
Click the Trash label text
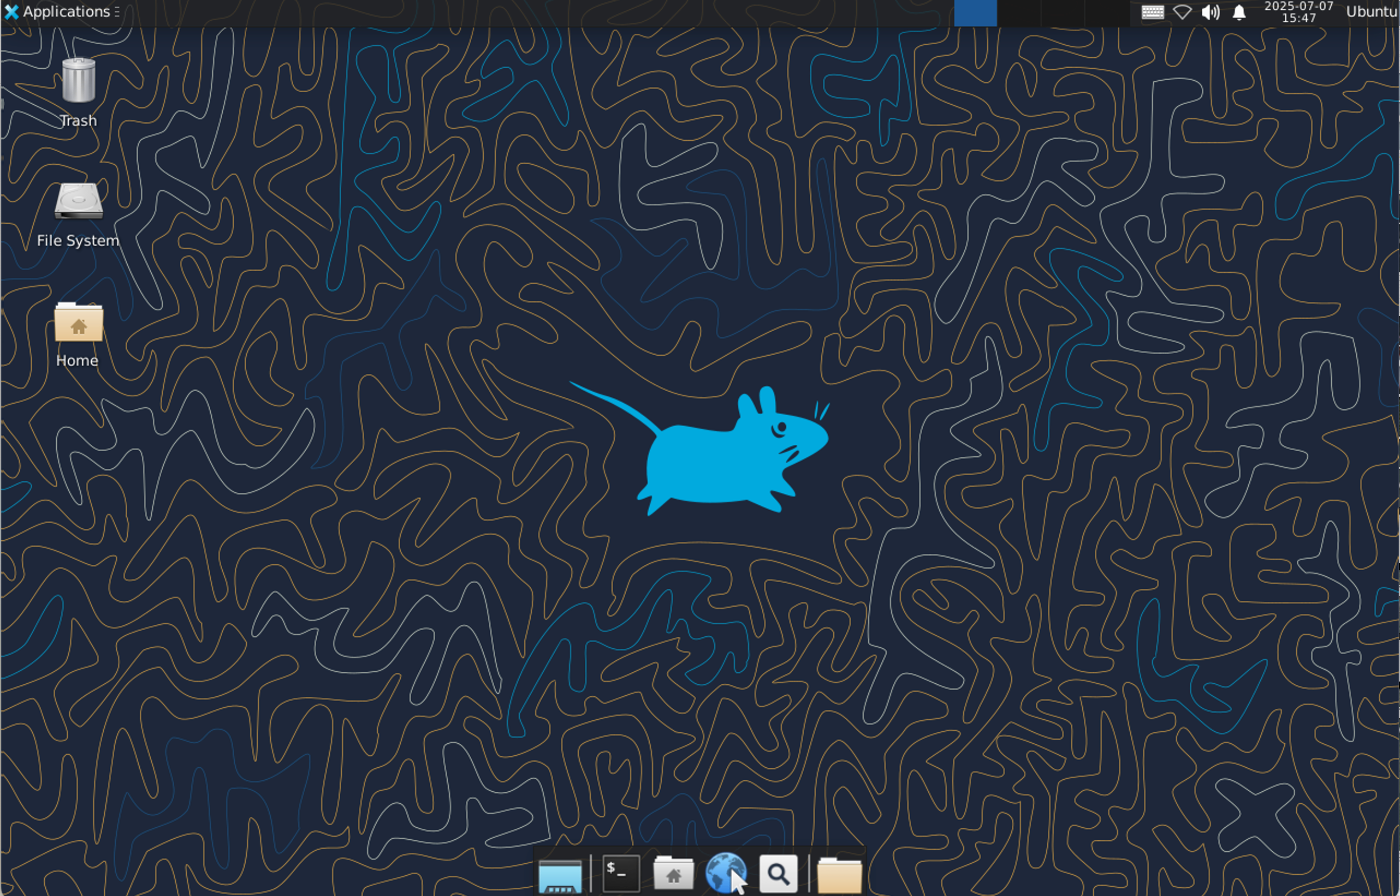point(78,120)
